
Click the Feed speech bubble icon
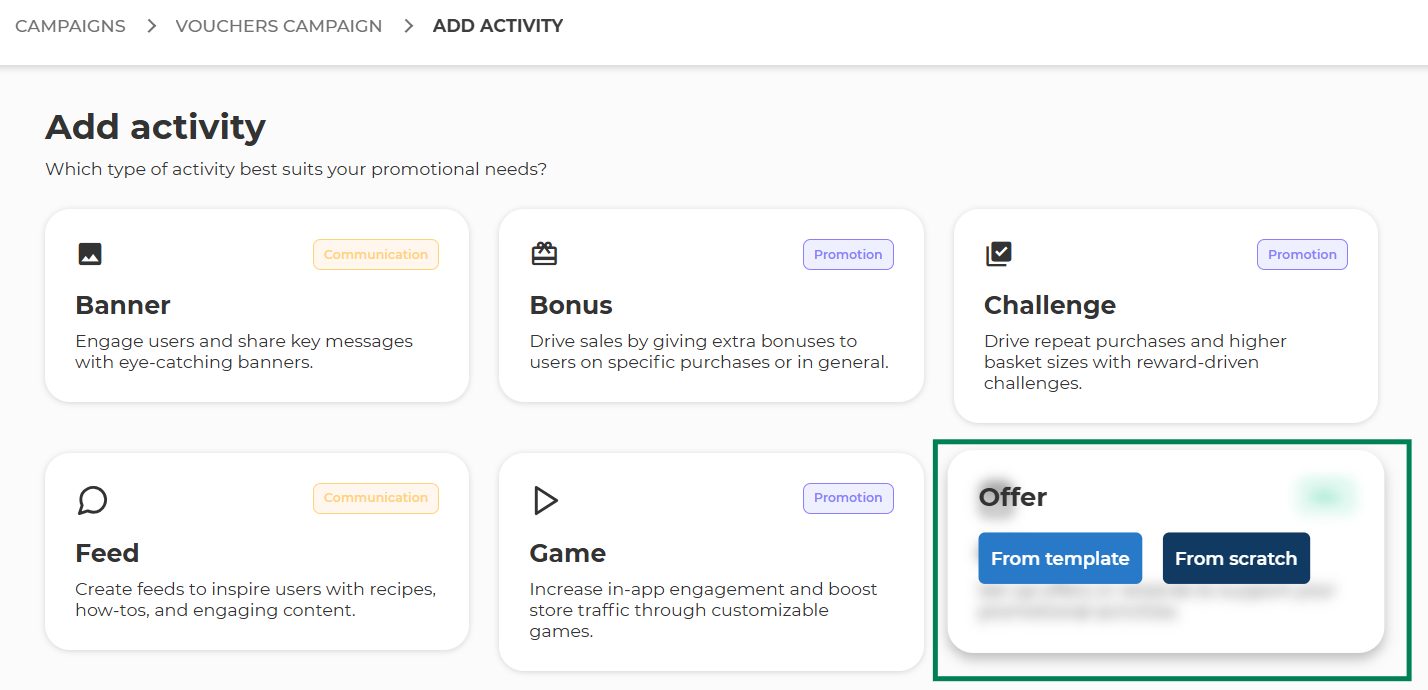(92, 500)
